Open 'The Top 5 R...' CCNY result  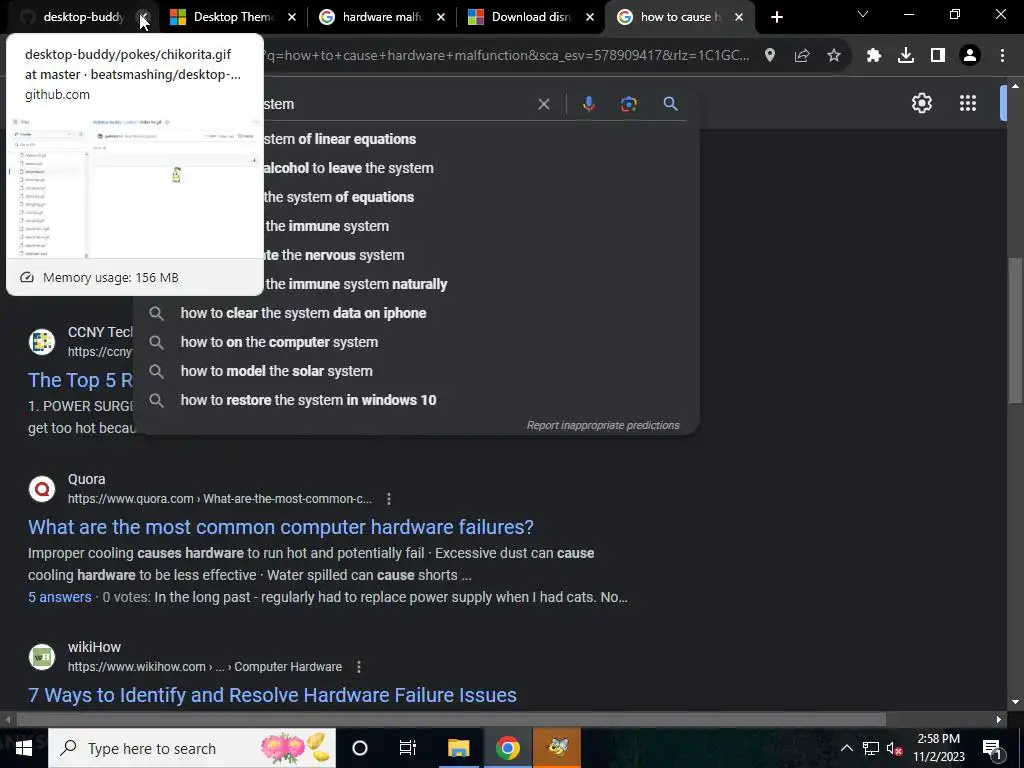tap(80, 380)
